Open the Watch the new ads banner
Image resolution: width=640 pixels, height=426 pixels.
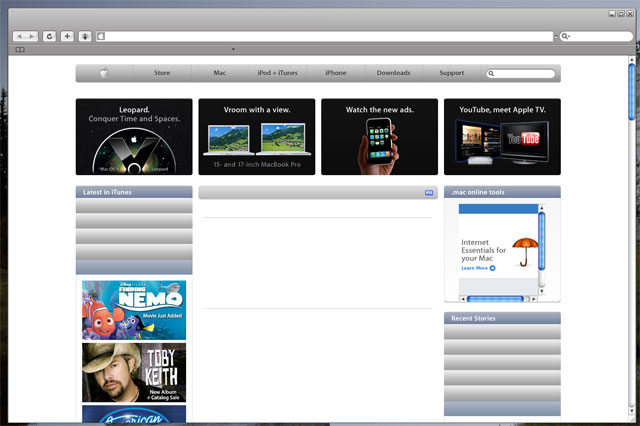coord(380,137)
